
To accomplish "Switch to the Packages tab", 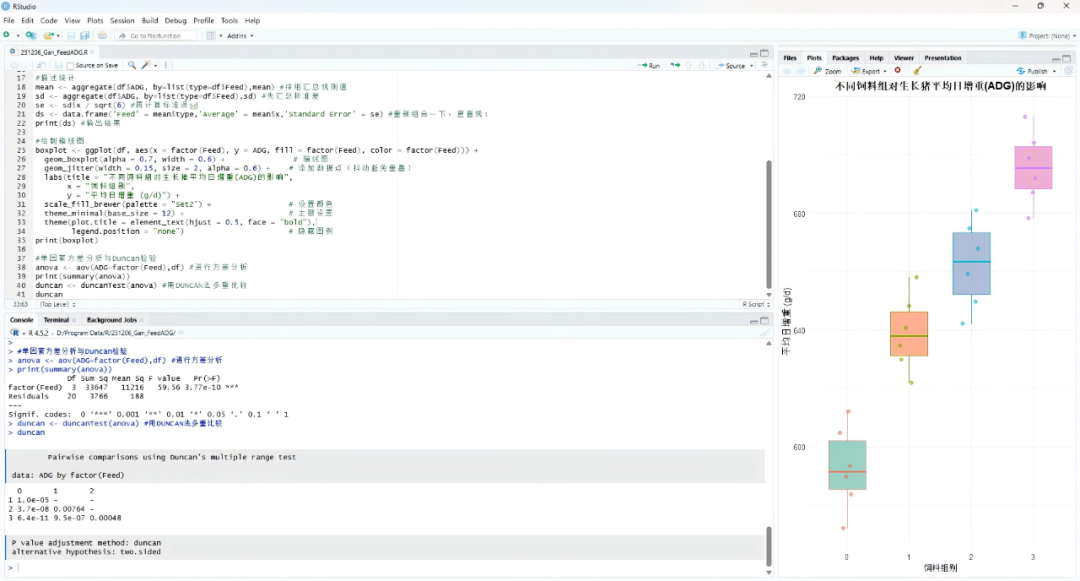I will (845, 58).
